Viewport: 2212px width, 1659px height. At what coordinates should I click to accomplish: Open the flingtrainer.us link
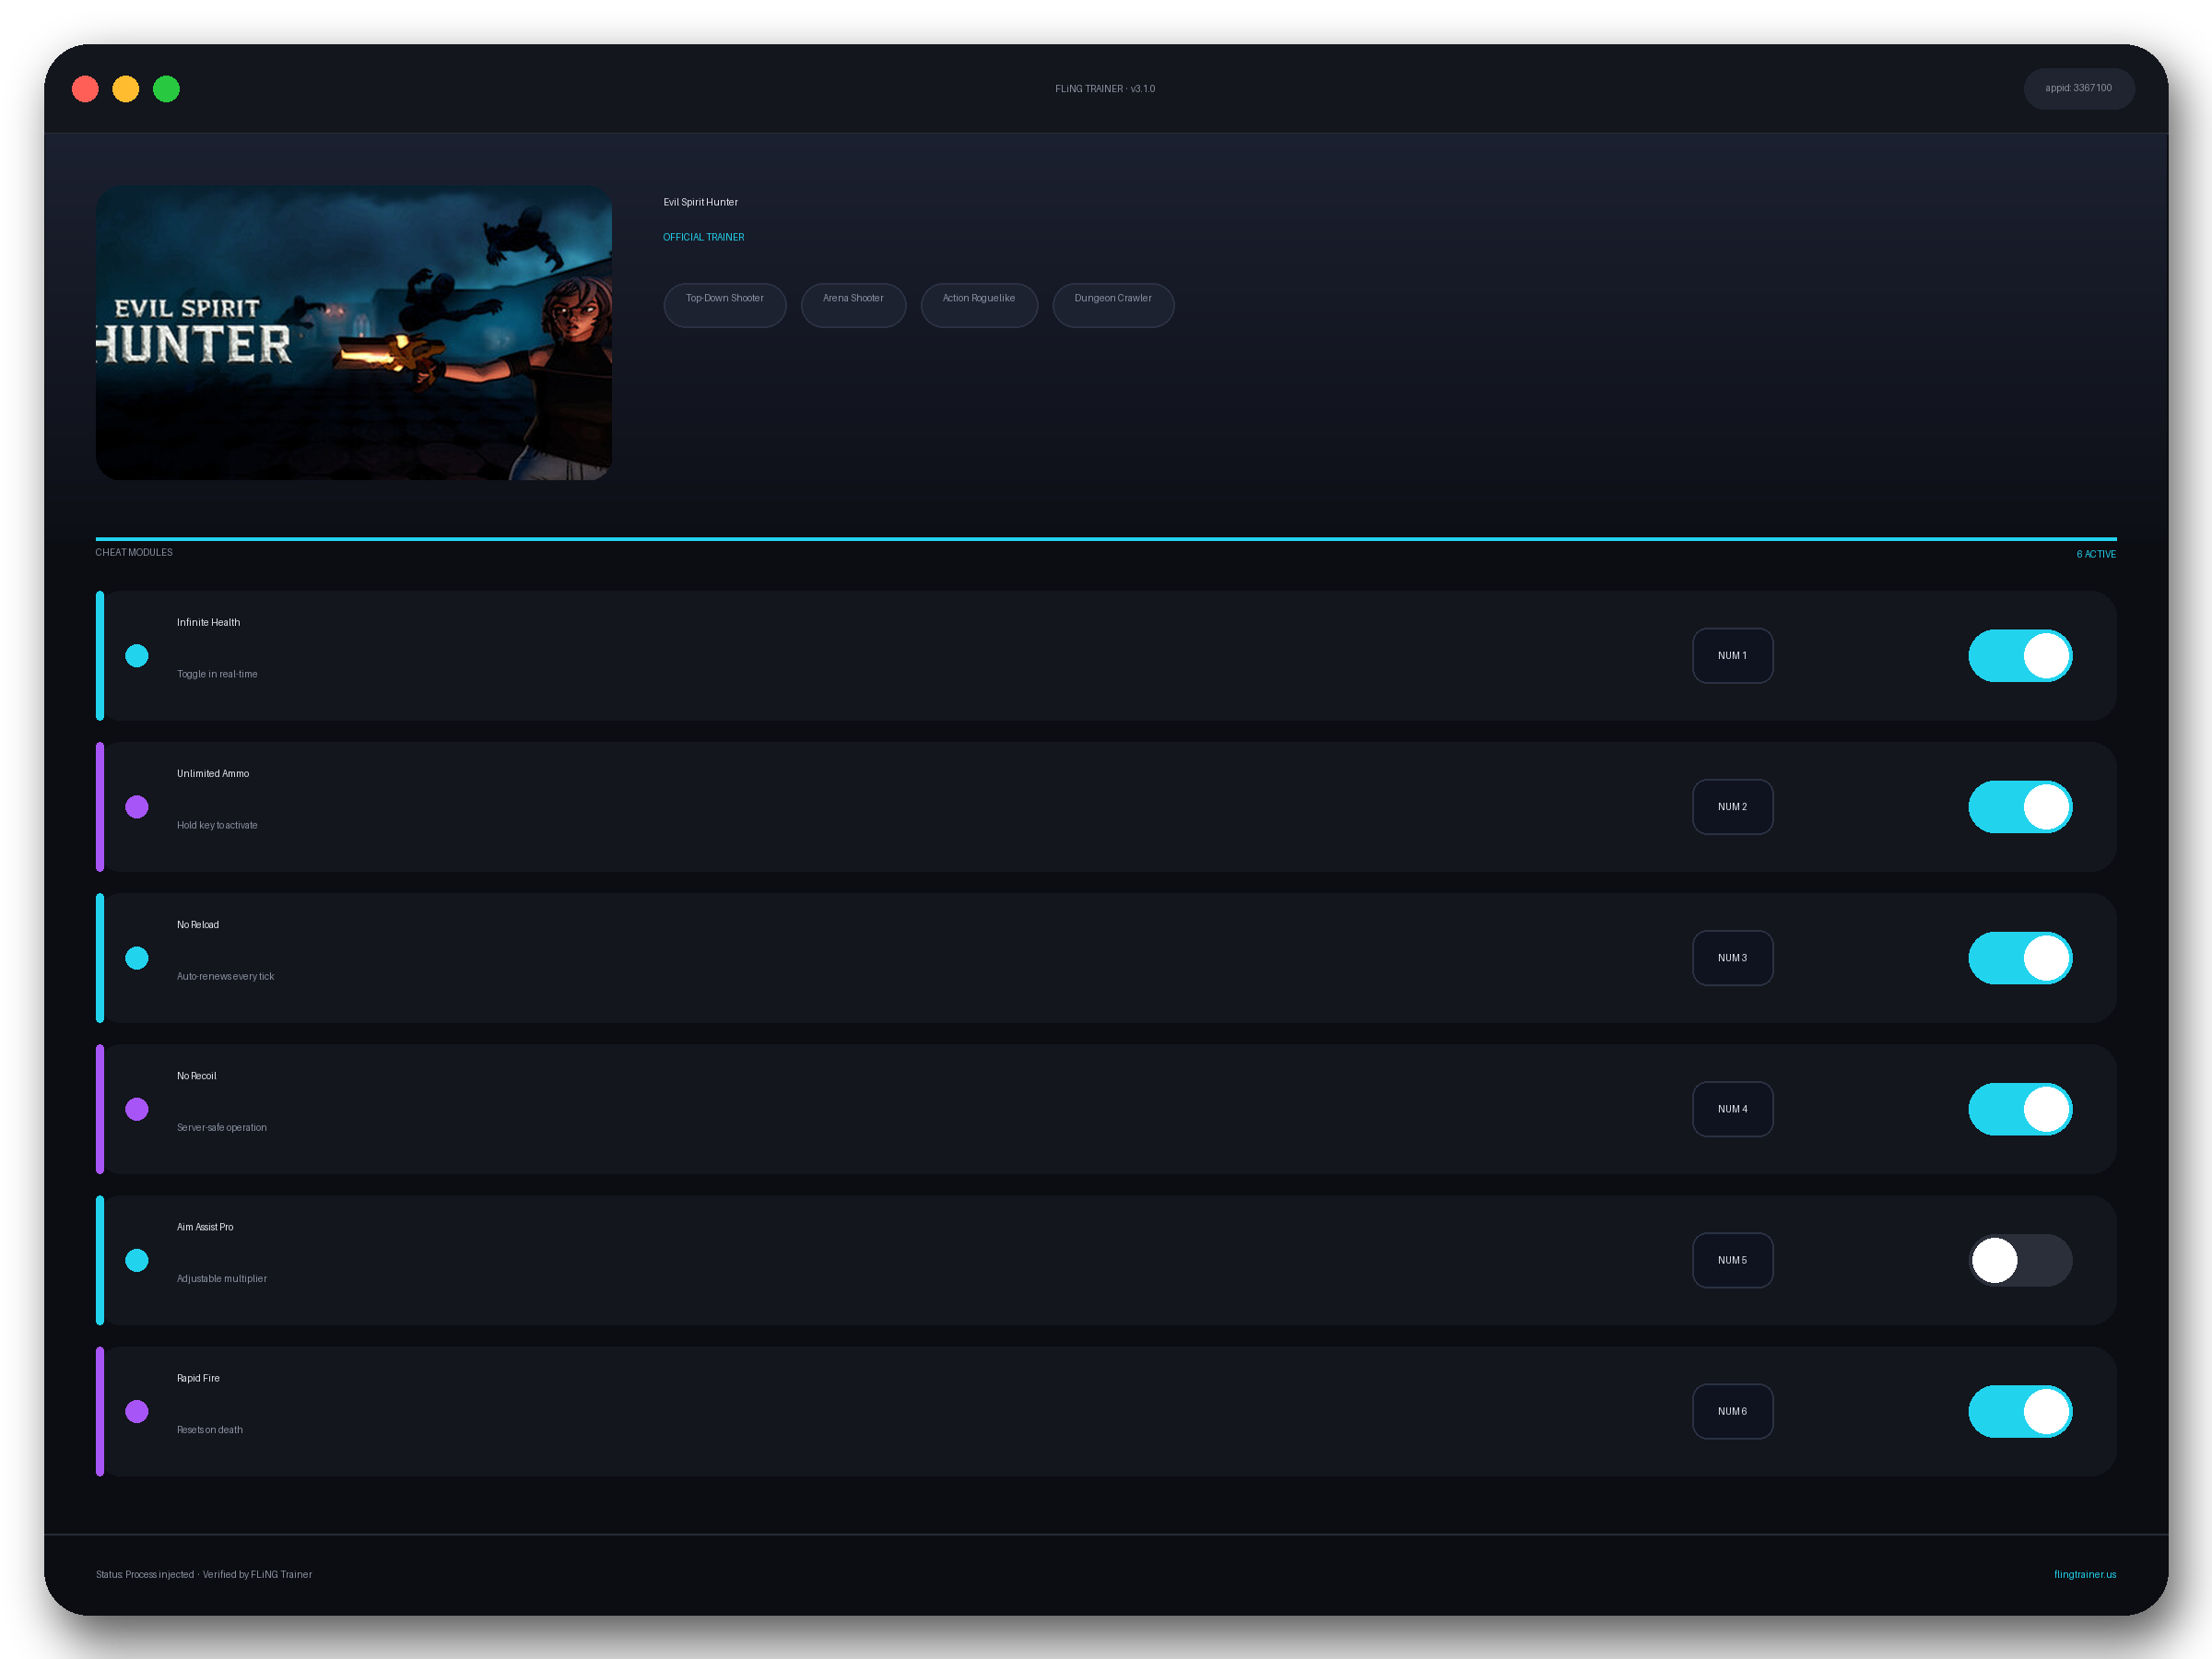(x=2085, y=1574)
